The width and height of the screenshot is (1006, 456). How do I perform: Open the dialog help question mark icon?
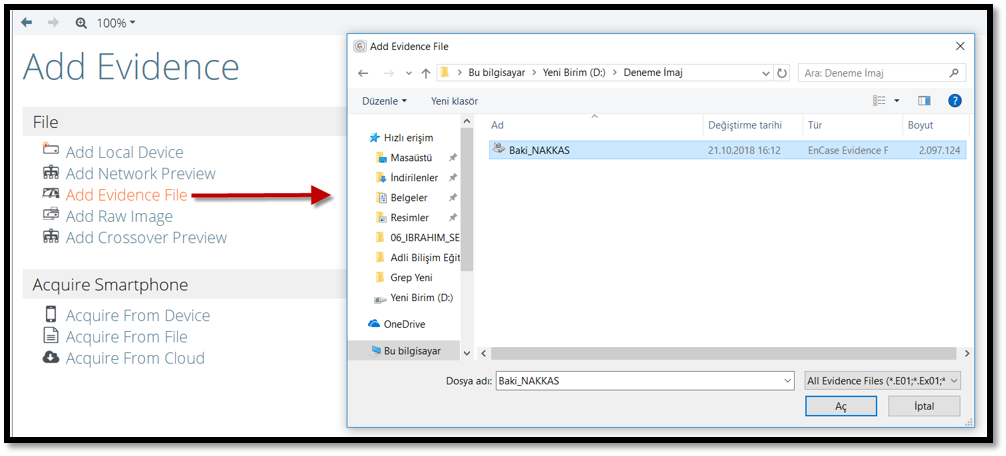point(954,101)
